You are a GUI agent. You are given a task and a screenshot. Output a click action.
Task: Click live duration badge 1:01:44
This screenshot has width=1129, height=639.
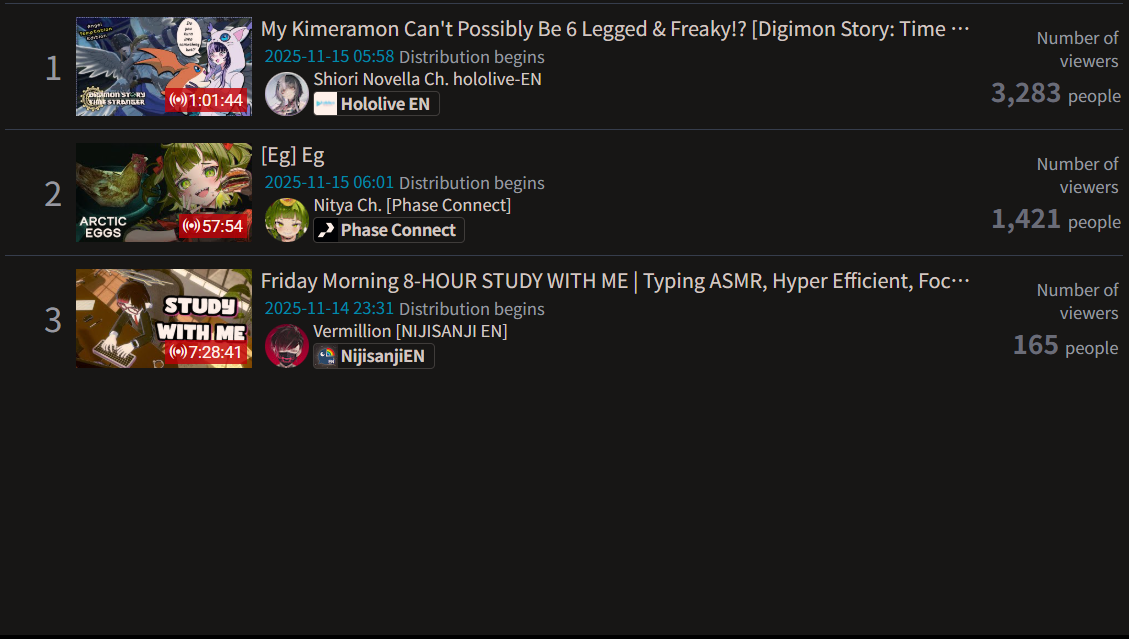(x=207, y=100)
